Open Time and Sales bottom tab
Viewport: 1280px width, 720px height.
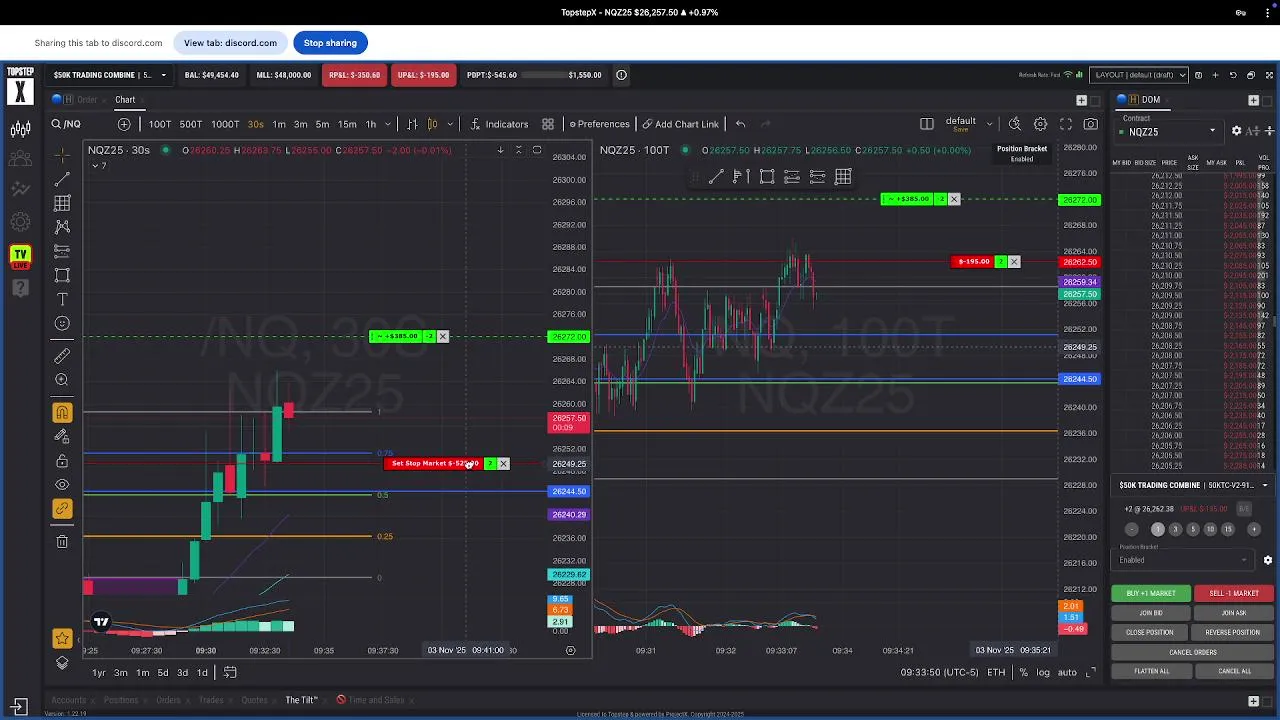pos(376,700)
